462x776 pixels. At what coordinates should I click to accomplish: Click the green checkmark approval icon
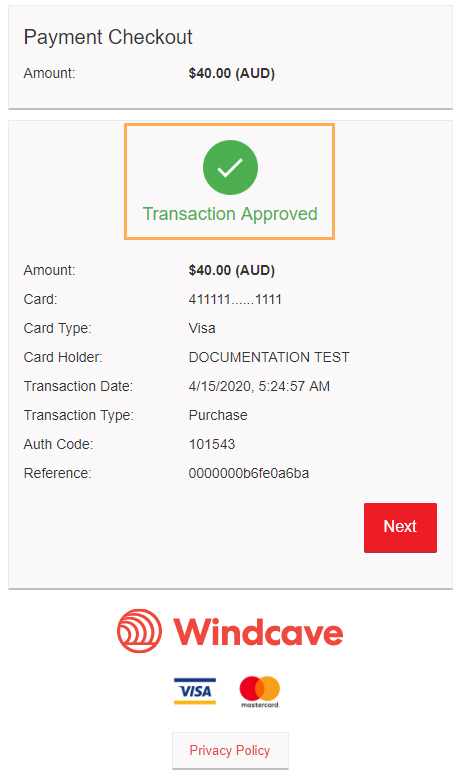pos(230,167)
